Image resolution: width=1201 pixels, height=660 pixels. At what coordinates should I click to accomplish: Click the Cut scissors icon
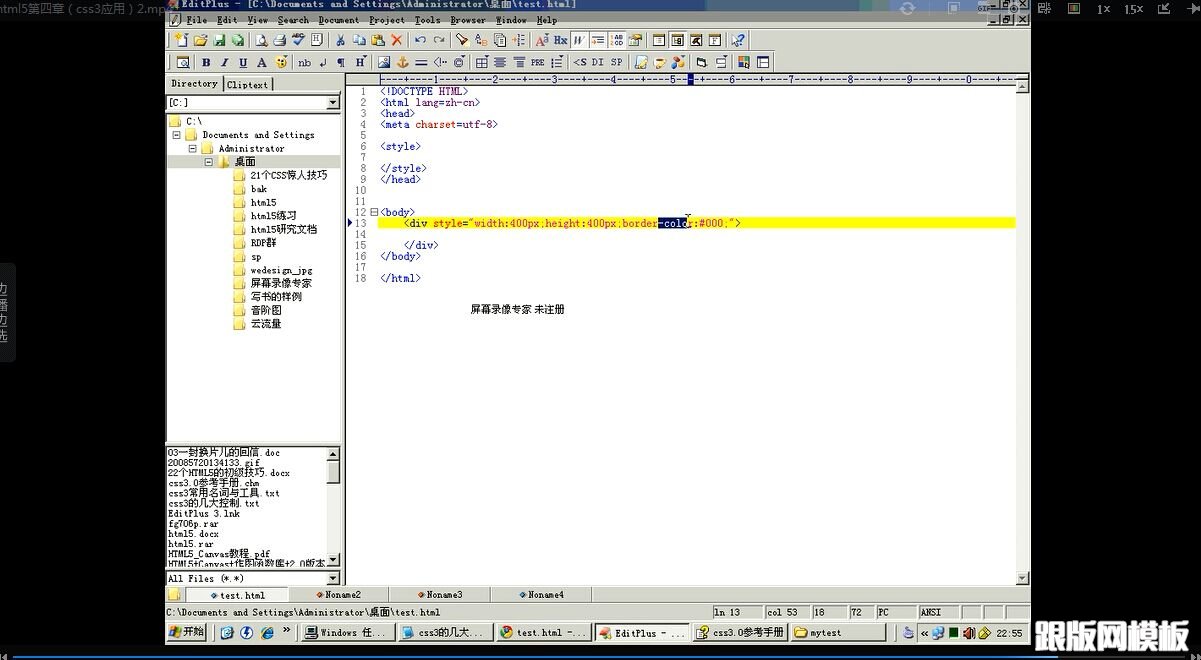[340, 40]
